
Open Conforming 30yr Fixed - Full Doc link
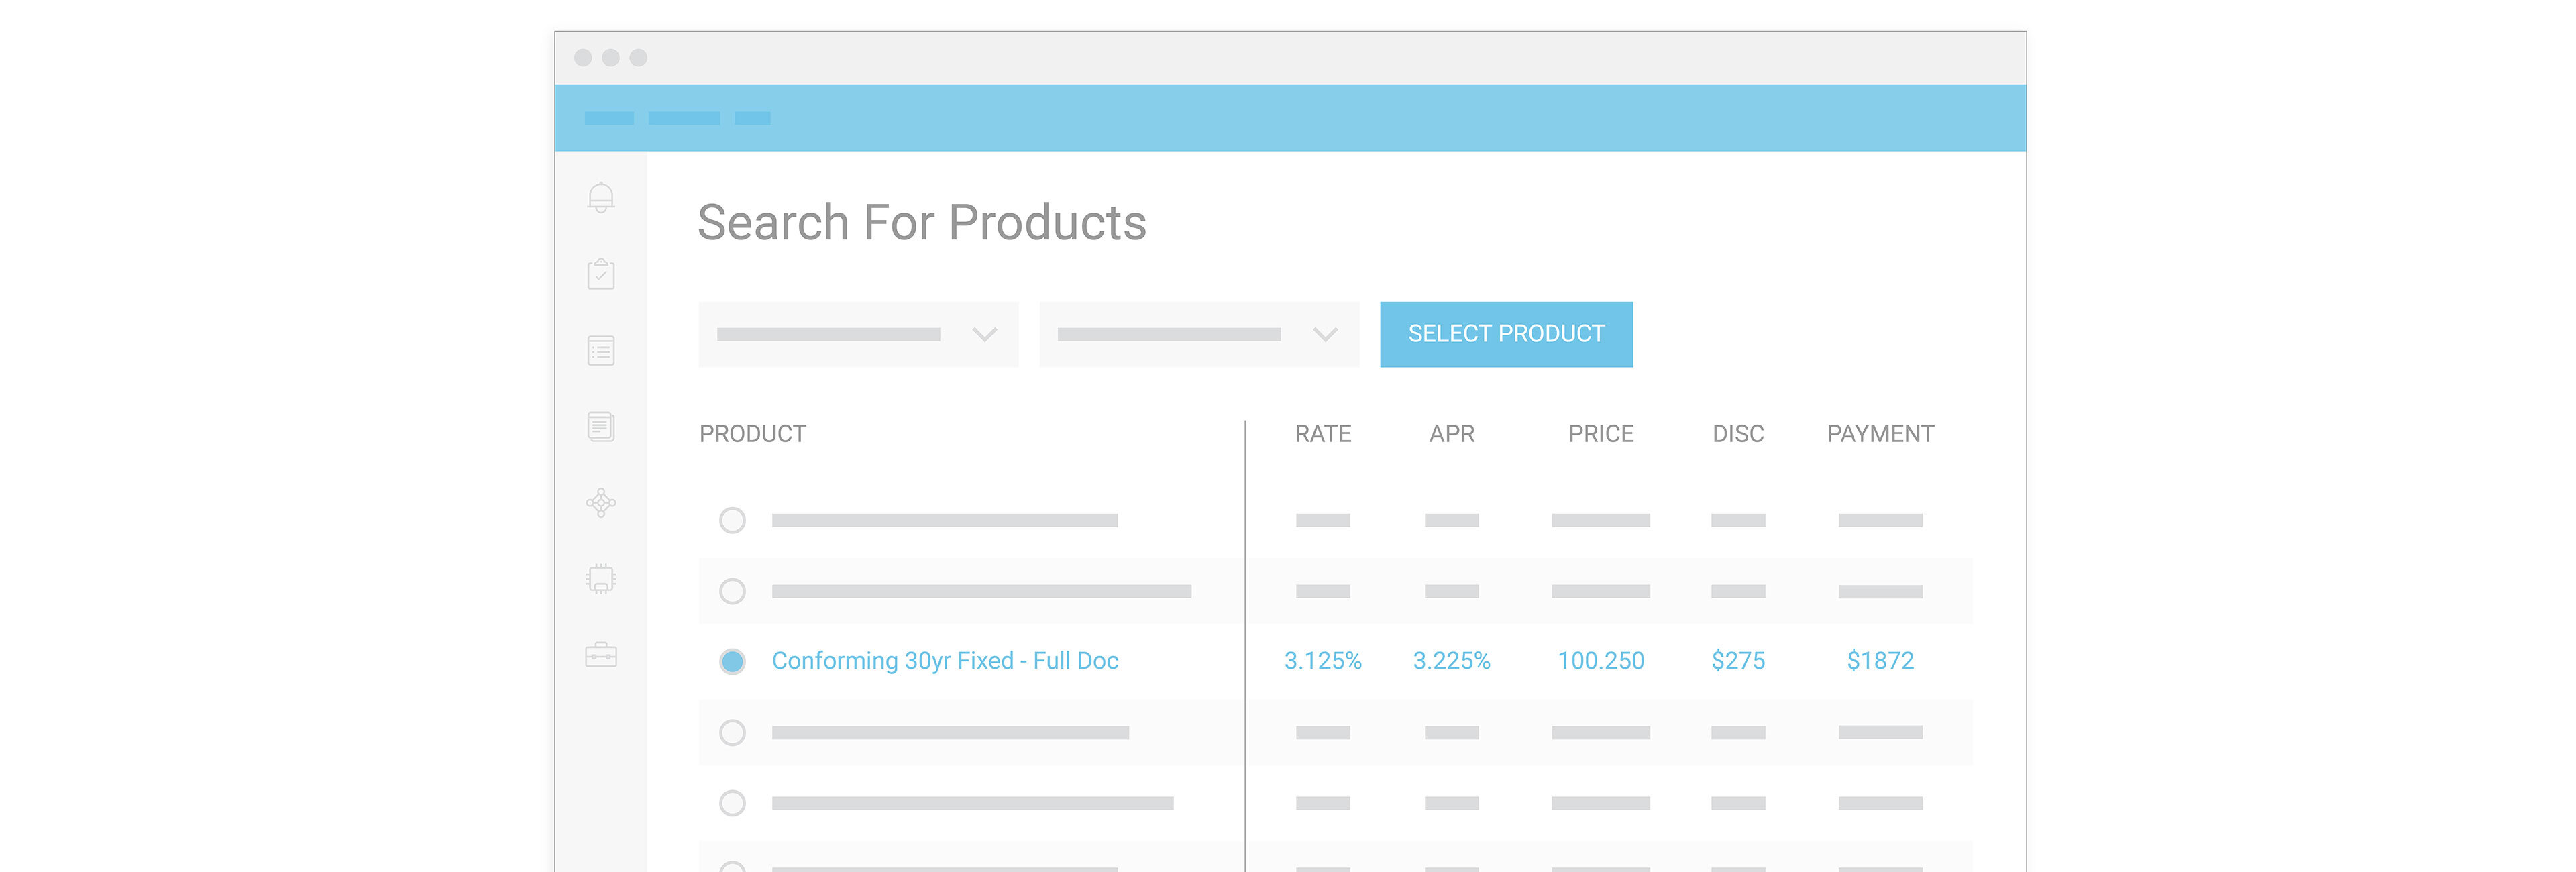click(945, 661)
